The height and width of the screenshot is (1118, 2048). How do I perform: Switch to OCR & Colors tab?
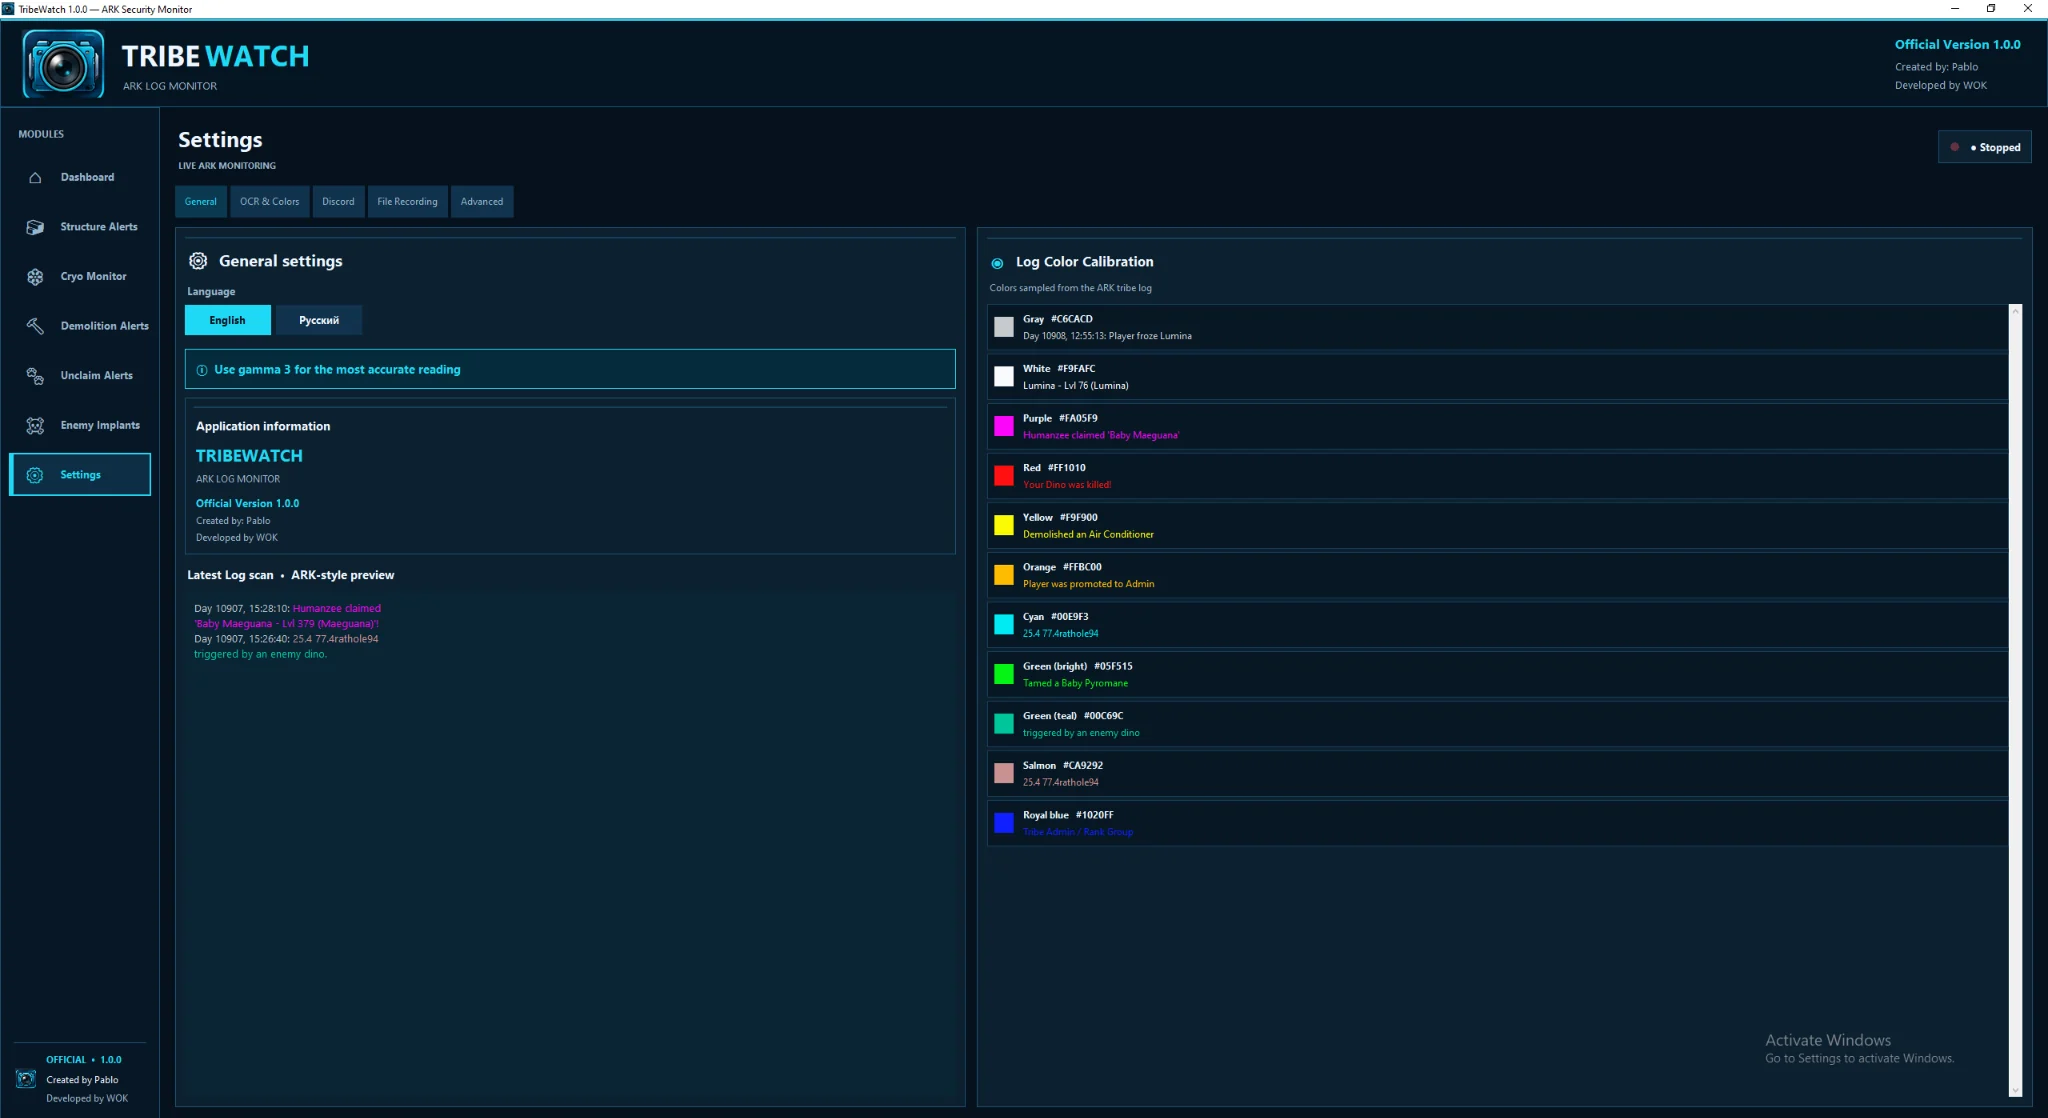click(x=269, y=202)
